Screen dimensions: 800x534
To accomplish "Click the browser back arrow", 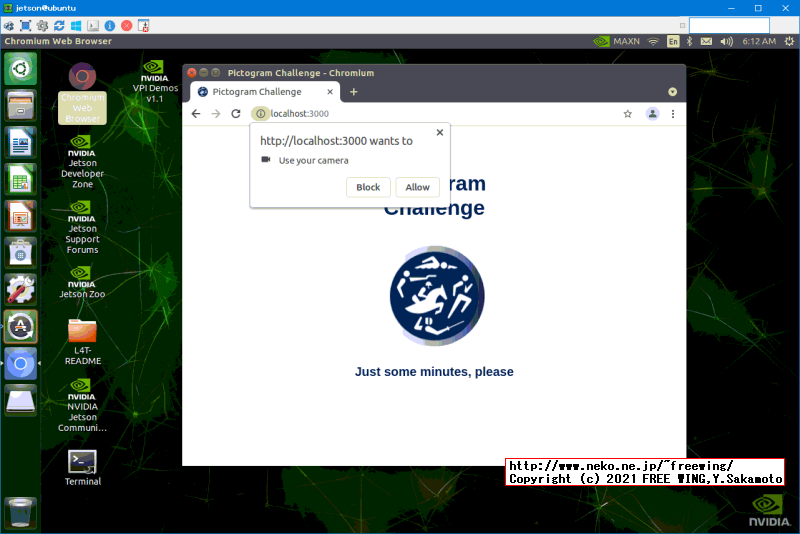I will pyautogui.click(x=196, y=114).
